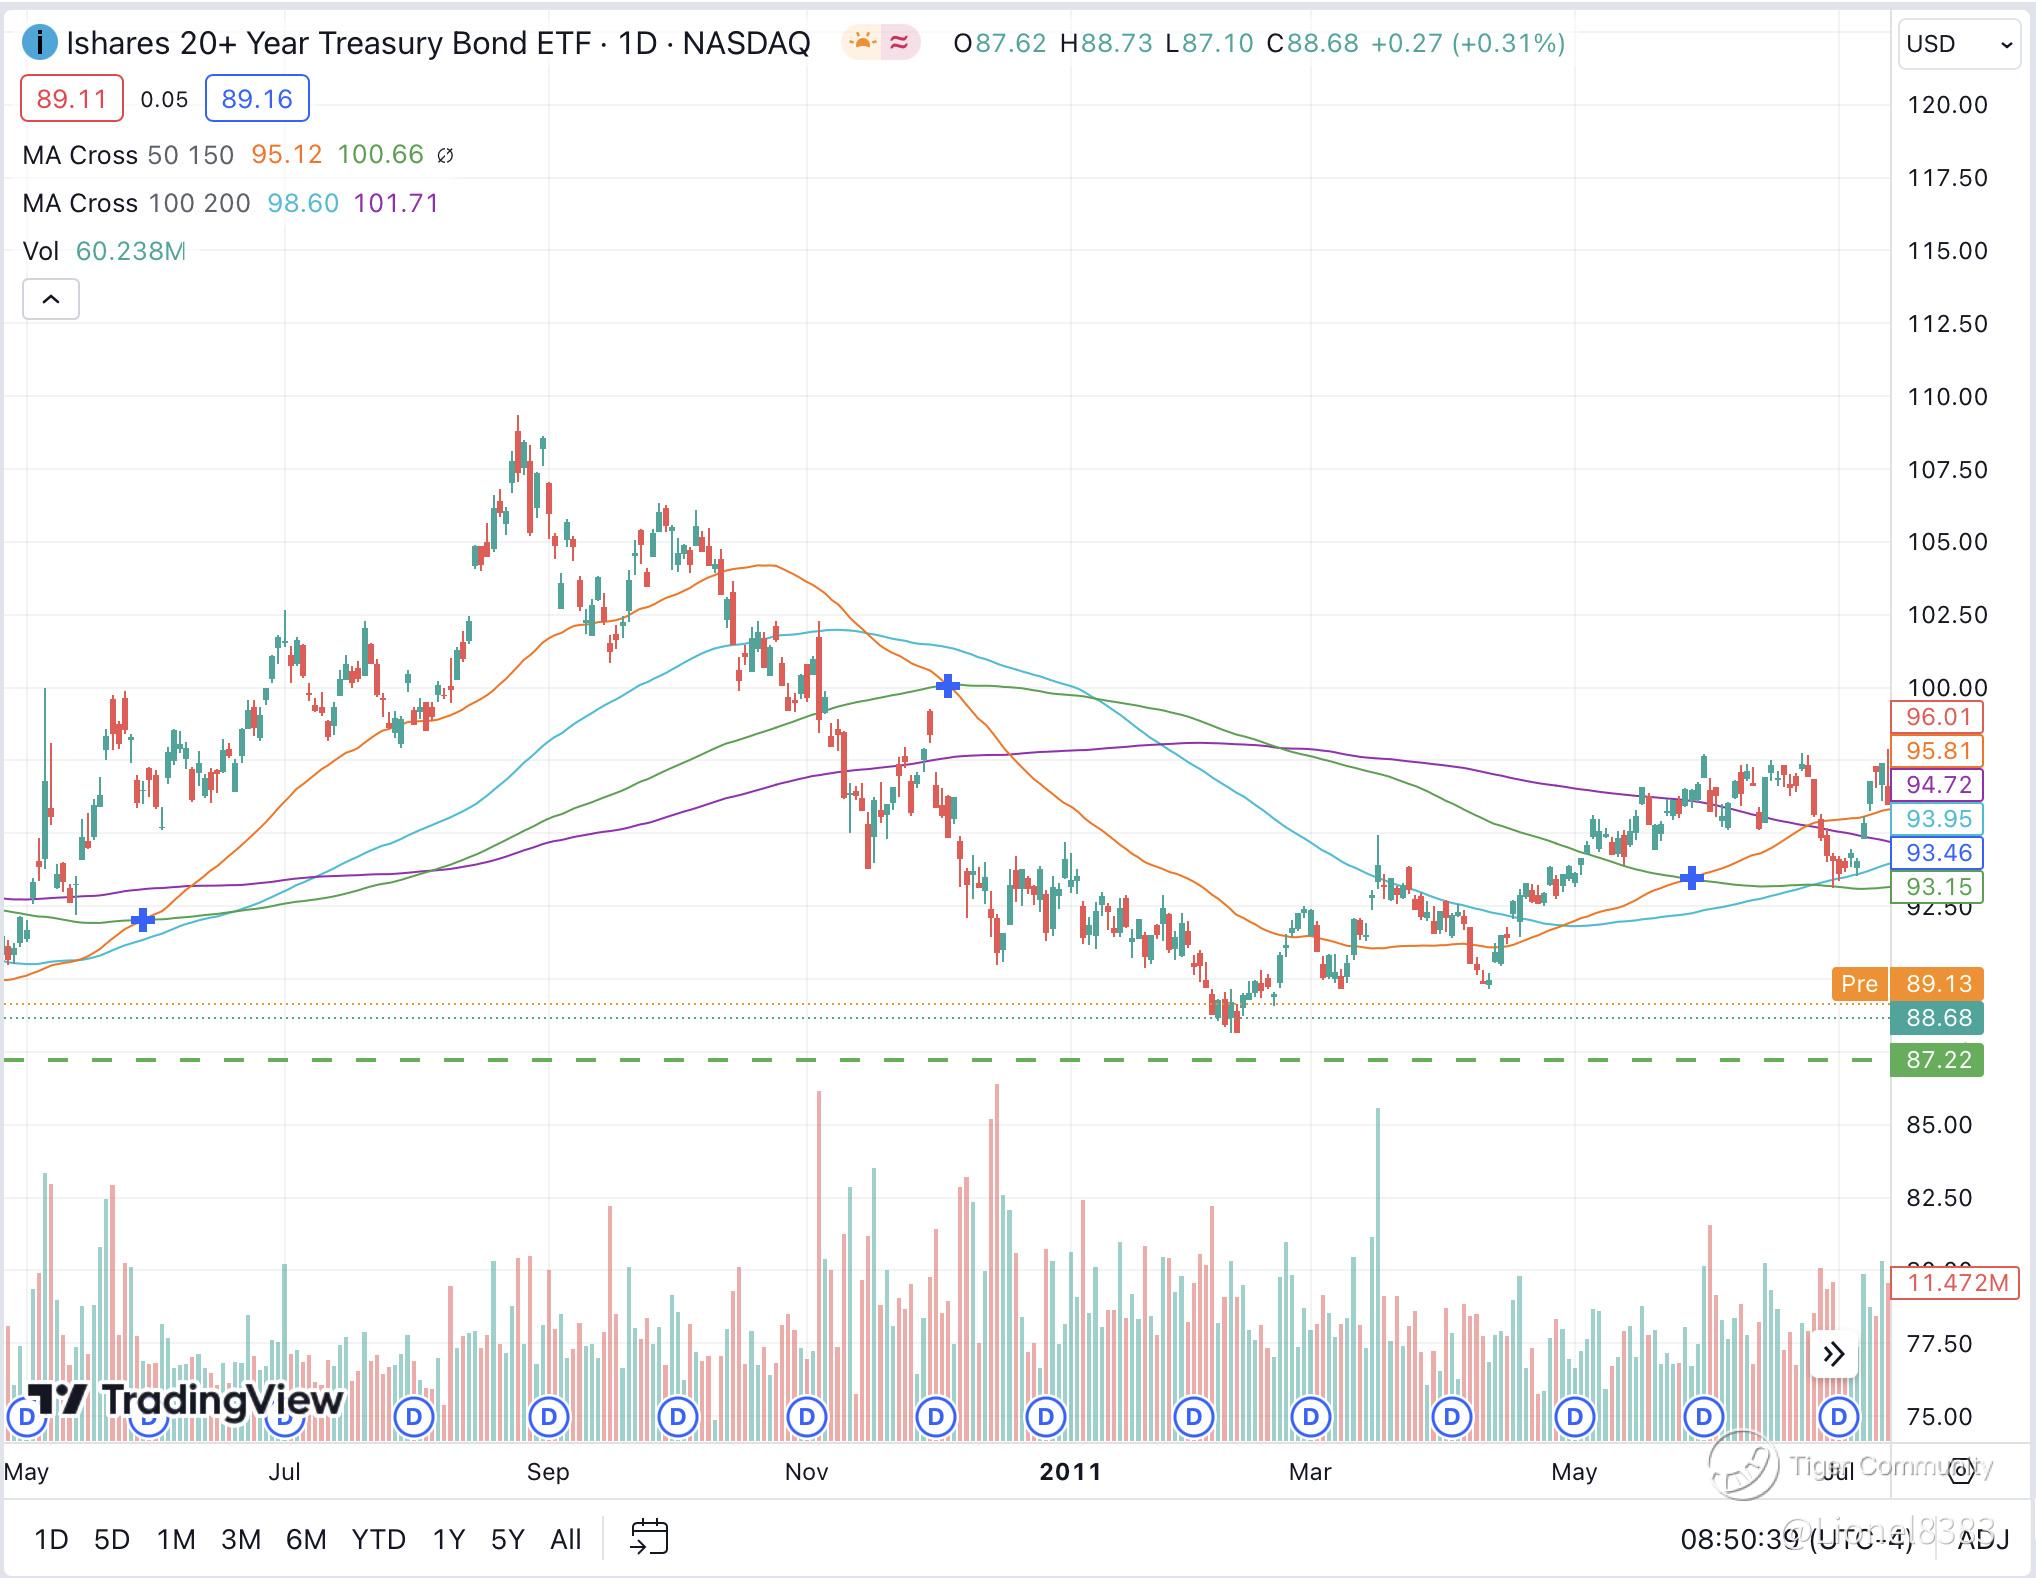The image size is (2036, 1578).
Task: Click the scroll to most recent bar arrows
Action: (1833, 1355)
